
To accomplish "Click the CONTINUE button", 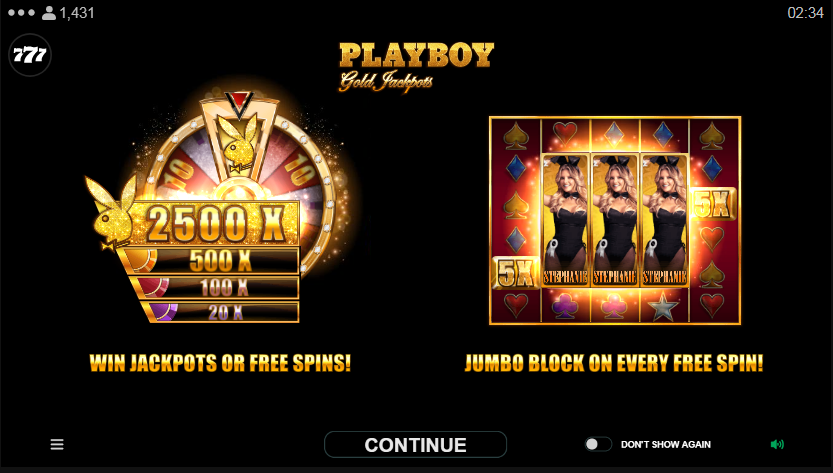I will pyautogui.click(x=415, y=444).
